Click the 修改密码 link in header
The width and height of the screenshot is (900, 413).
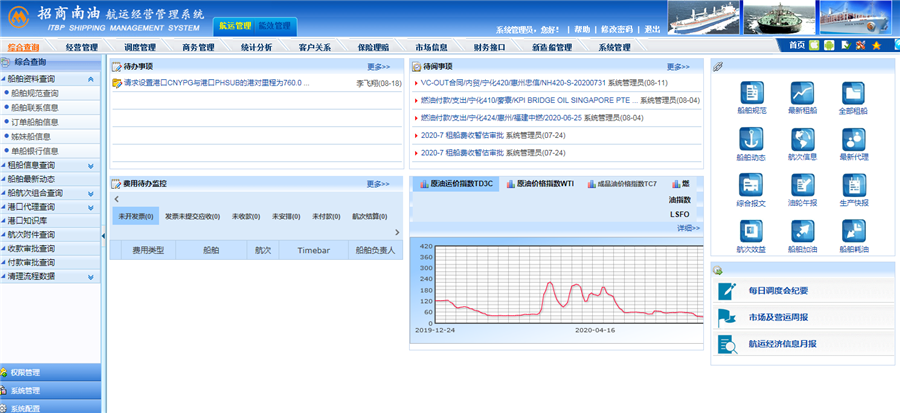click(x=617, y=29)
